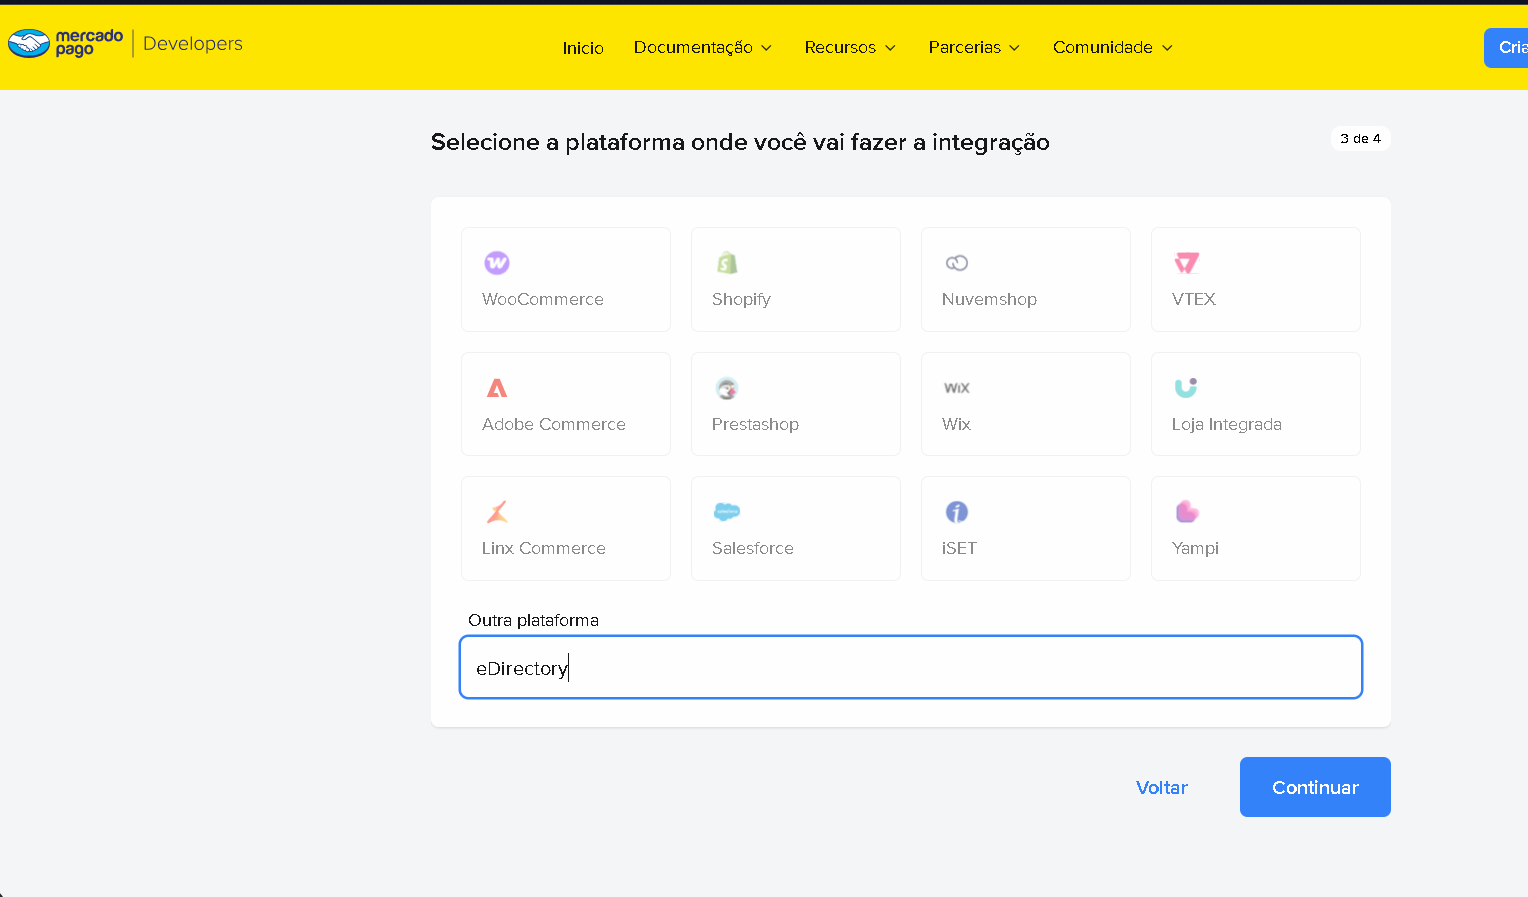Click the partially visible blue Cria button
The image size is (1528, 897).
1506,48
